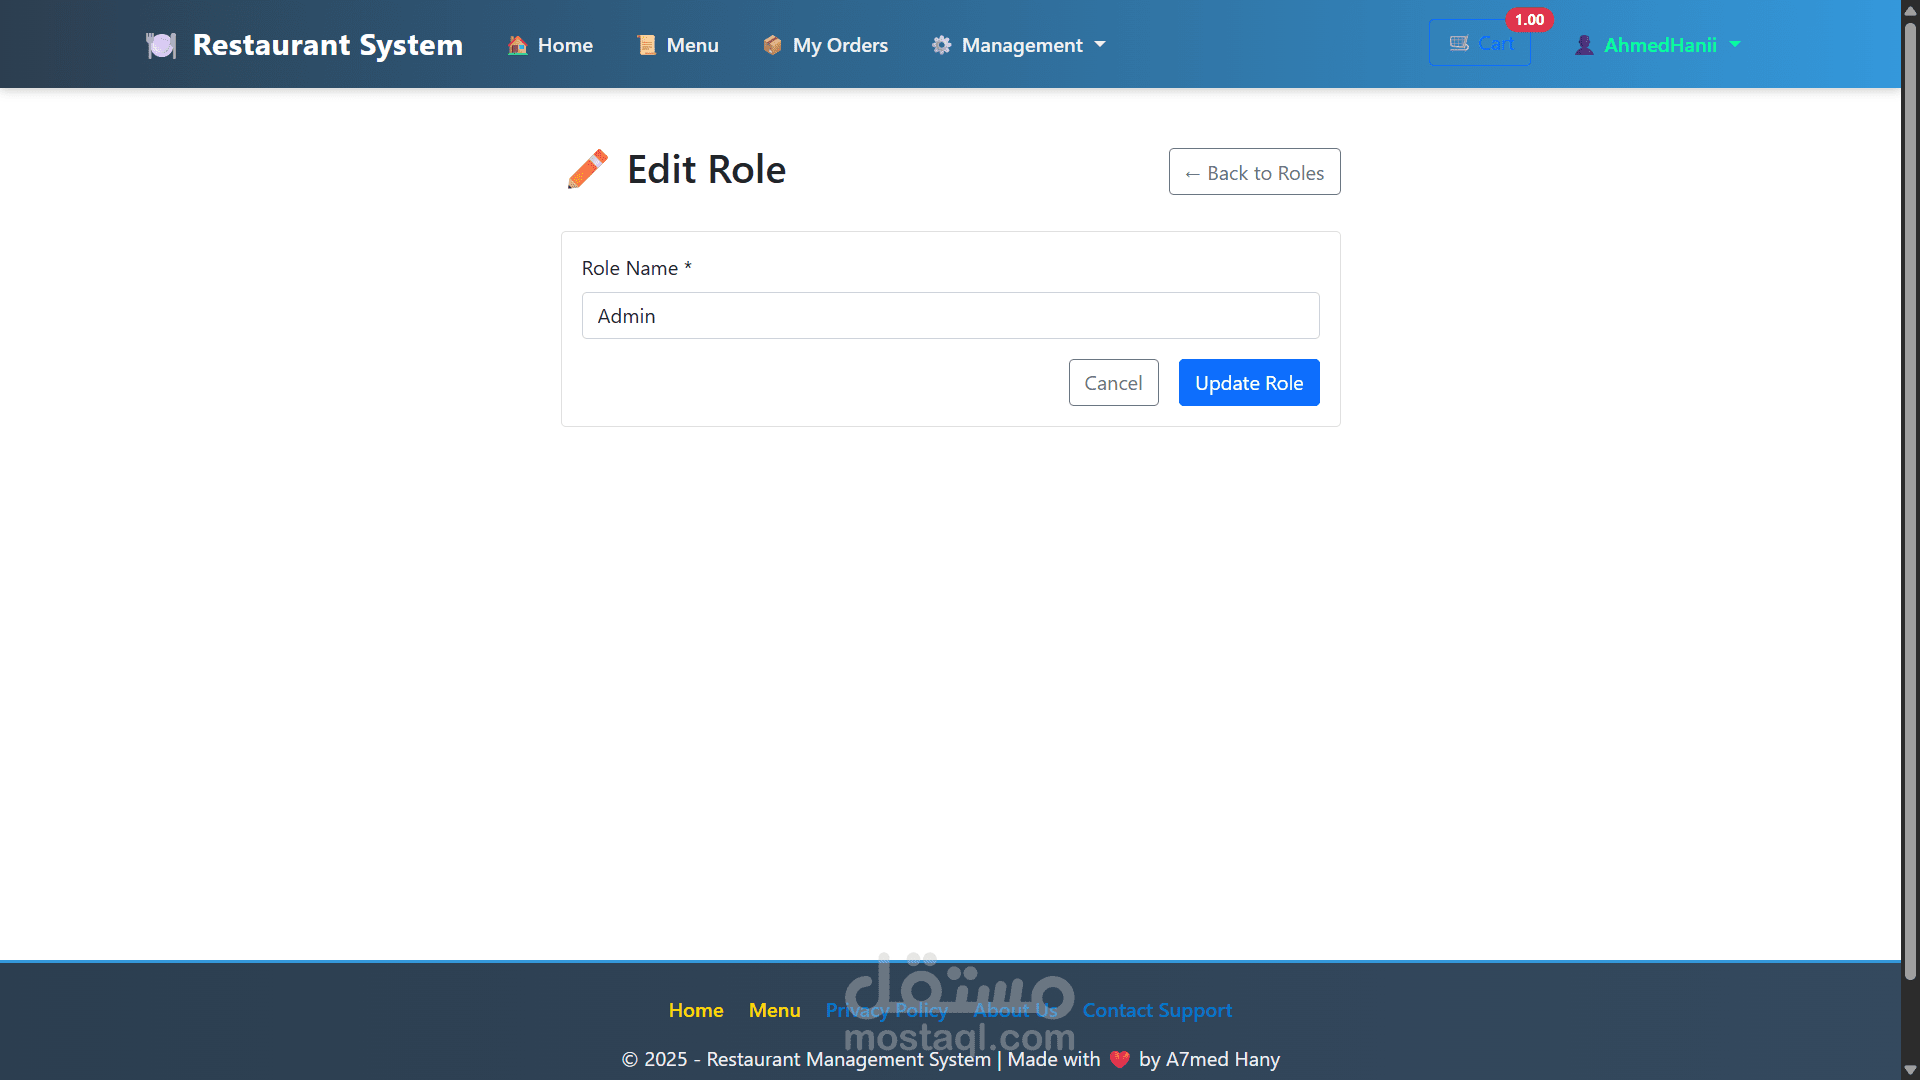Click the restaurant plate logo icon
Image resolution: width=1920 pixels, height=1080 pixels.
(161, 45)
